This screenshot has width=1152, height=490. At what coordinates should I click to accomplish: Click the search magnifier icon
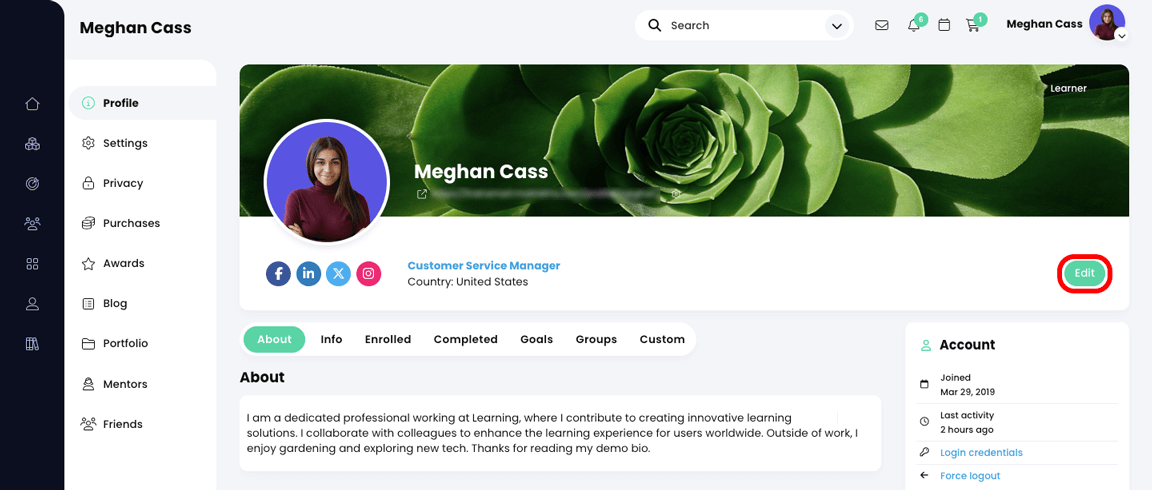[x=655, y=25]
